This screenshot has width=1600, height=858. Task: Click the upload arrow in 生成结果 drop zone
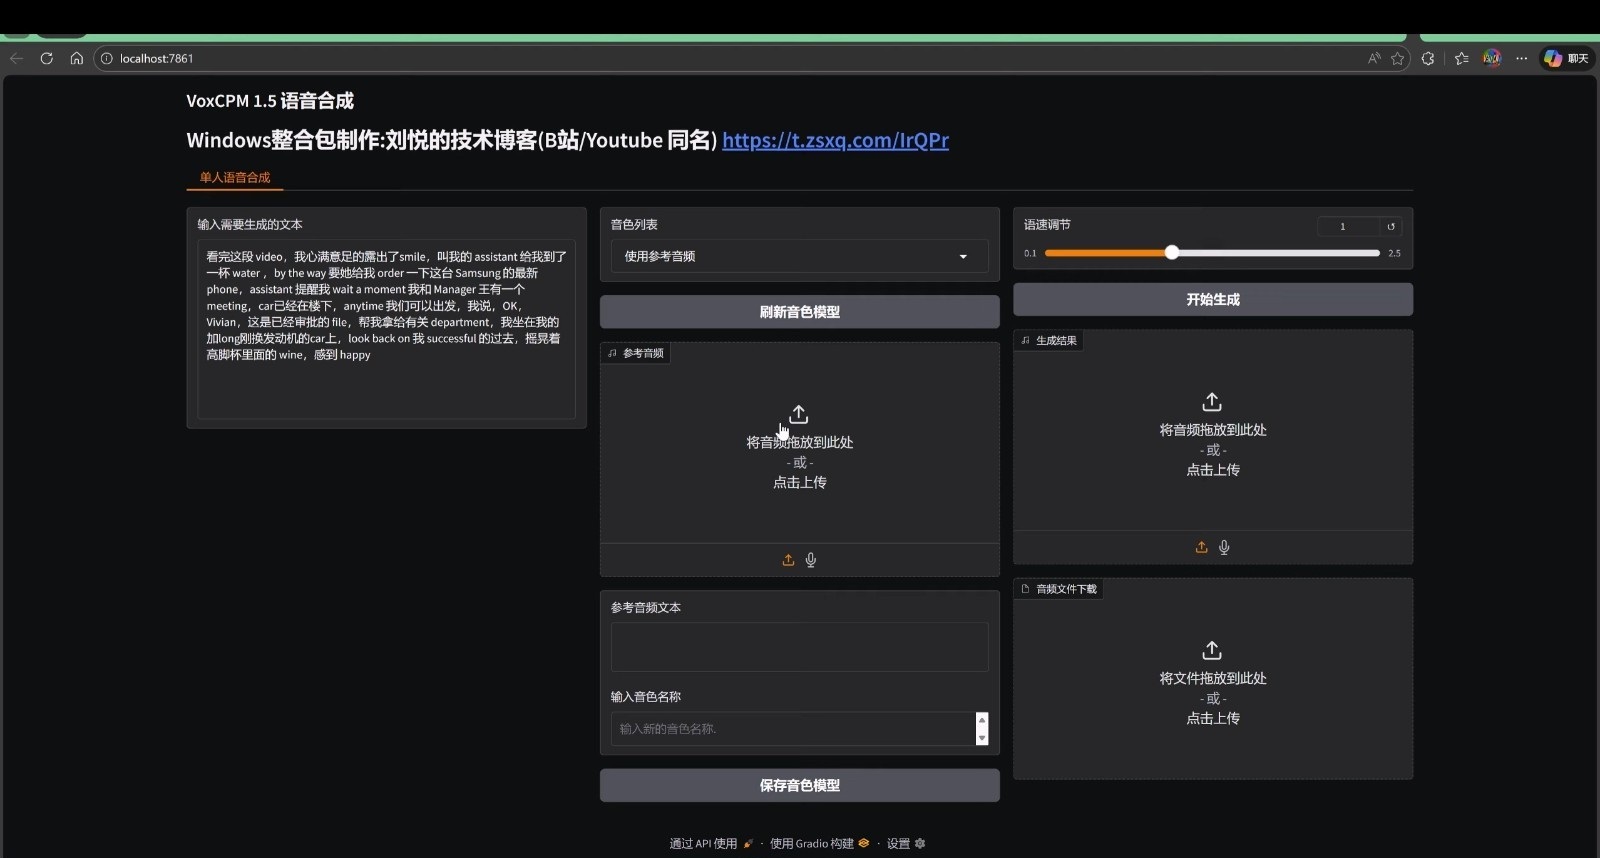pos(1212,402)
